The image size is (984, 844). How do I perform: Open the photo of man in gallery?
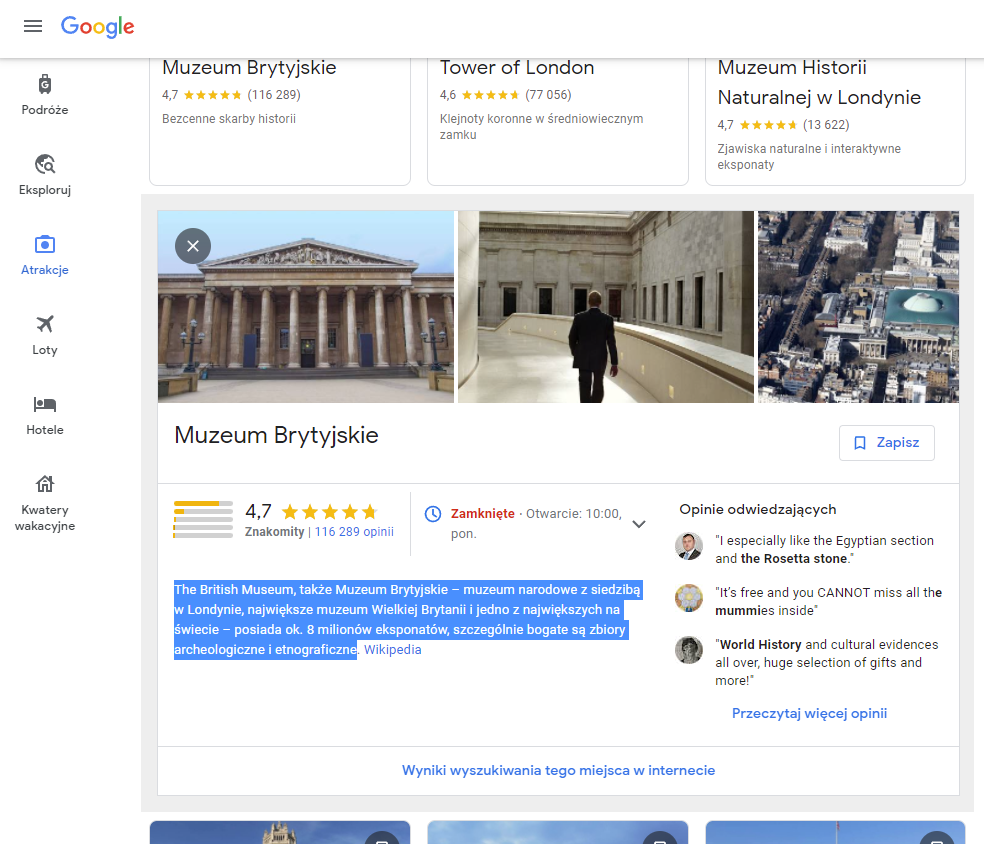coord(606,306)
